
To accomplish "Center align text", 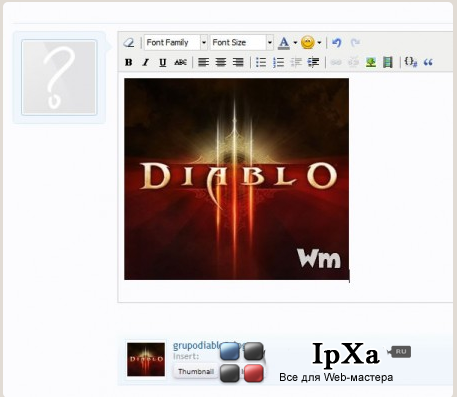I will point(221,62).
